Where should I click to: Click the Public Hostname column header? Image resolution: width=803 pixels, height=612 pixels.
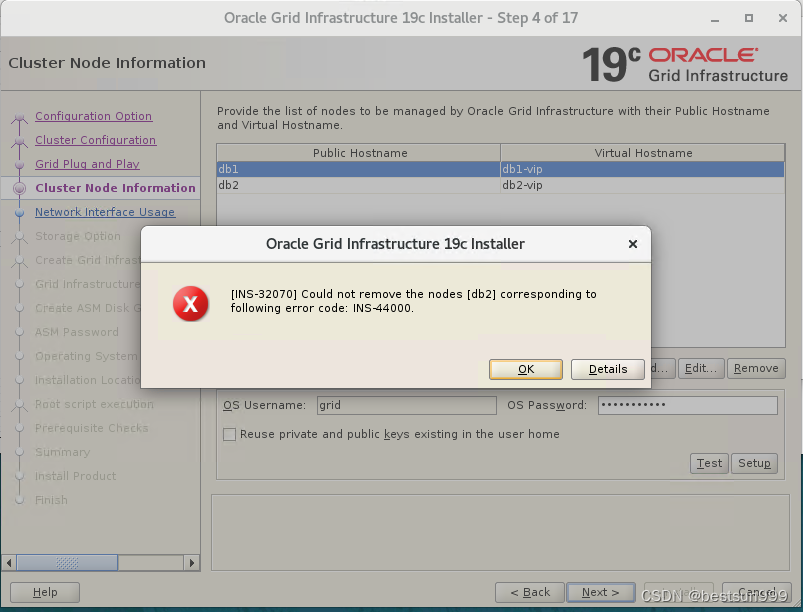coord(359,153)
